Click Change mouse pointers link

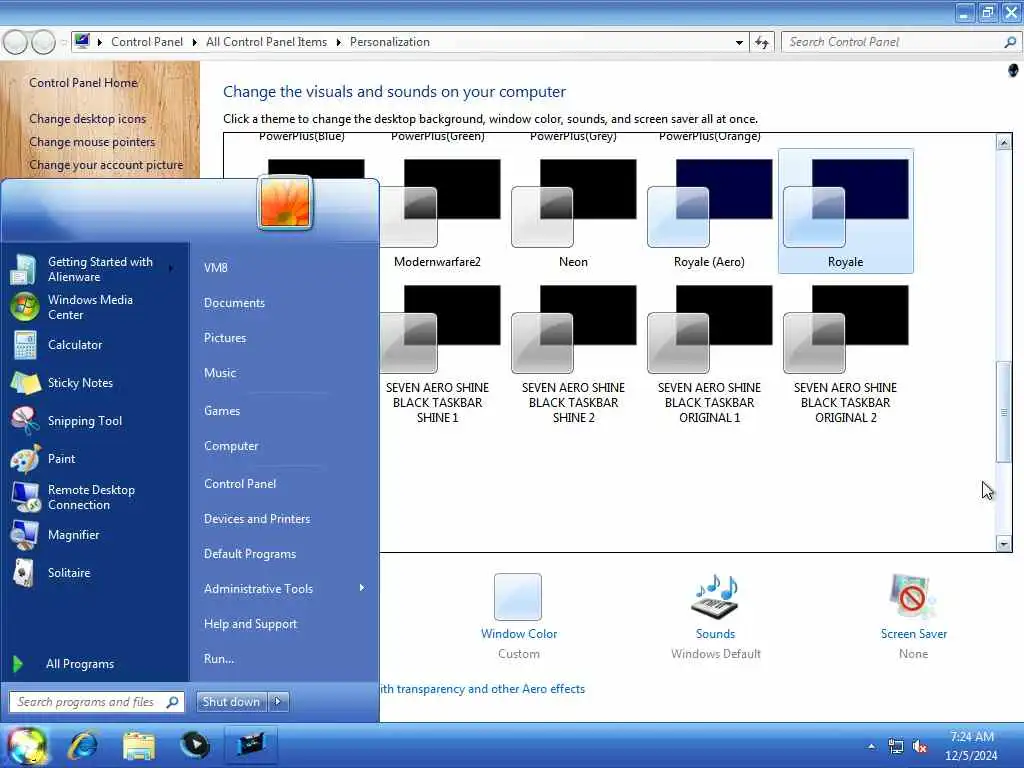tap(92, 142)
